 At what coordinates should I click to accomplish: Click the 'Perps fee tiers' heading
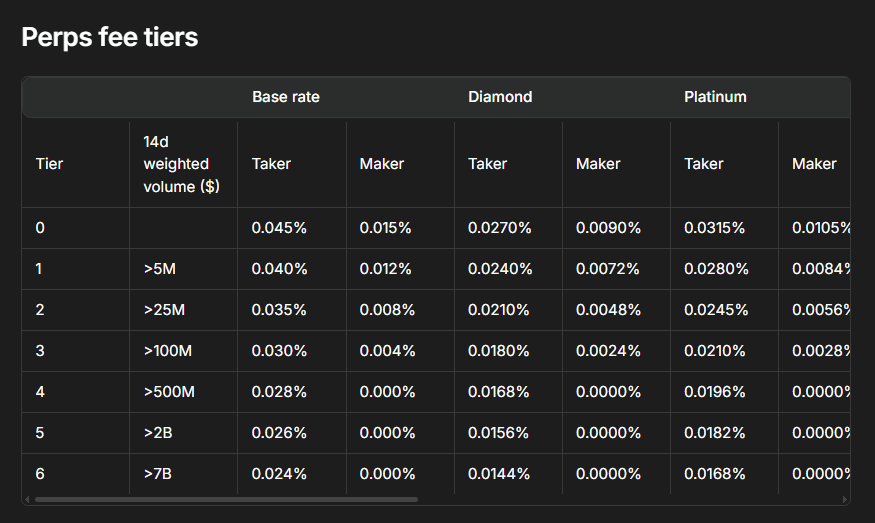[x=110, y=37]
